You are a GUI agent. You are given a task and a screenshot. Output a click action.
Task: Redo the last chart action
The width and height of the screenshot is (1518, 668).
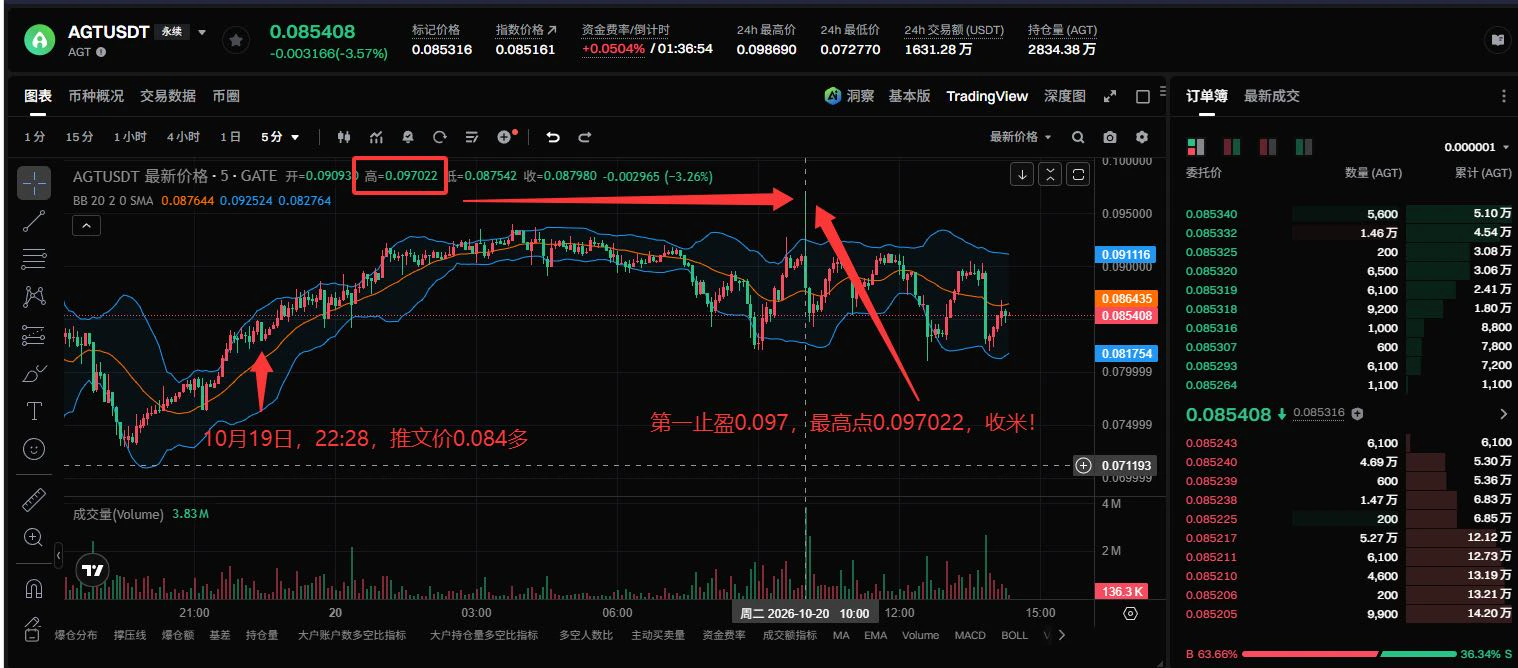click(x=585, y=137)
